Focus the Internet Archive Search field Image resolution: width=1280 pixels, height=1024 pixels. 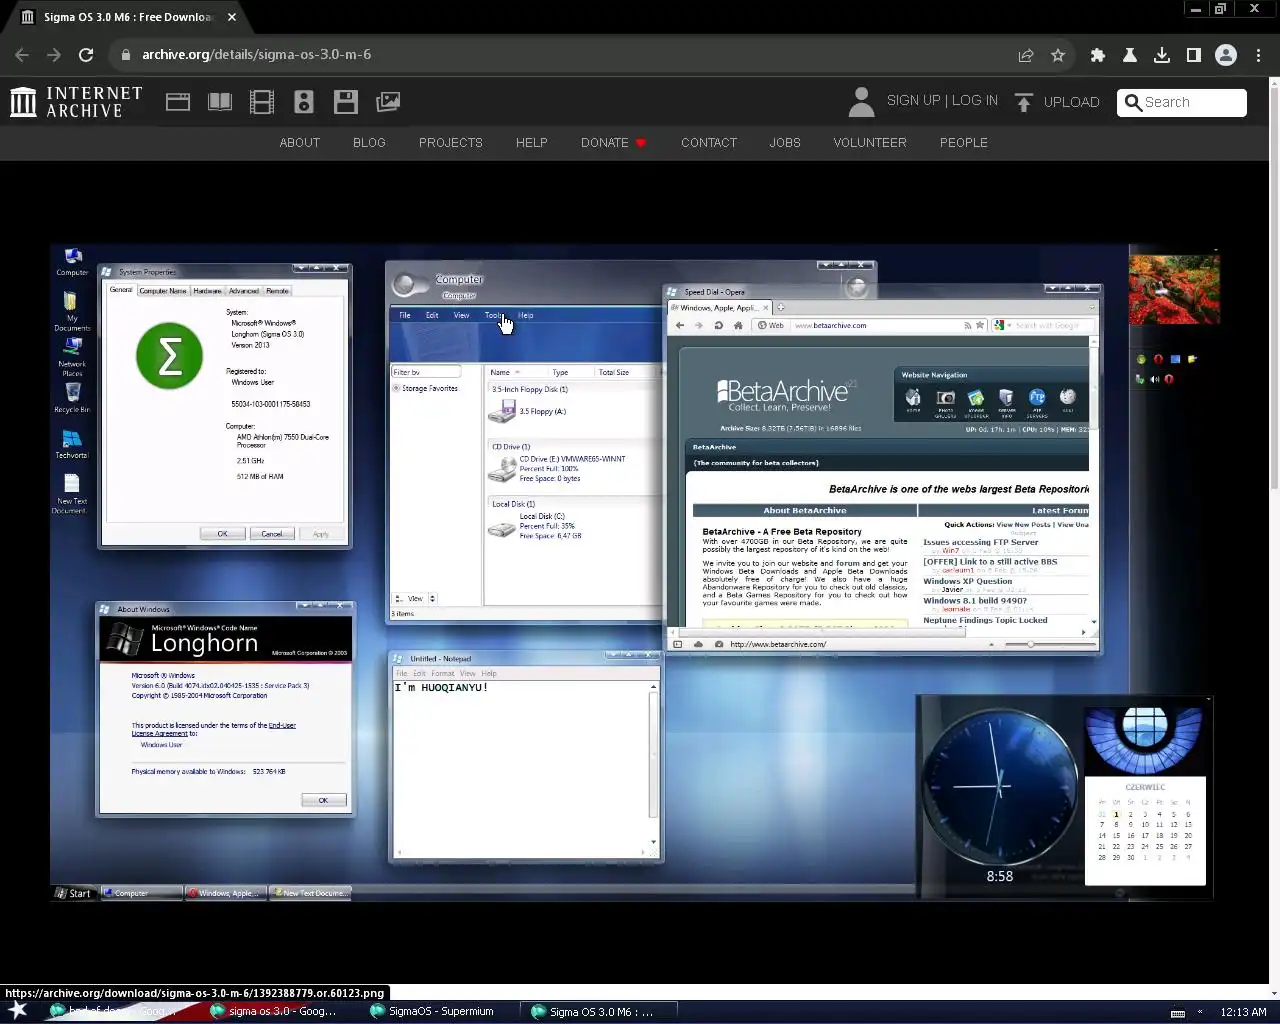click(x=1182, y=102)
